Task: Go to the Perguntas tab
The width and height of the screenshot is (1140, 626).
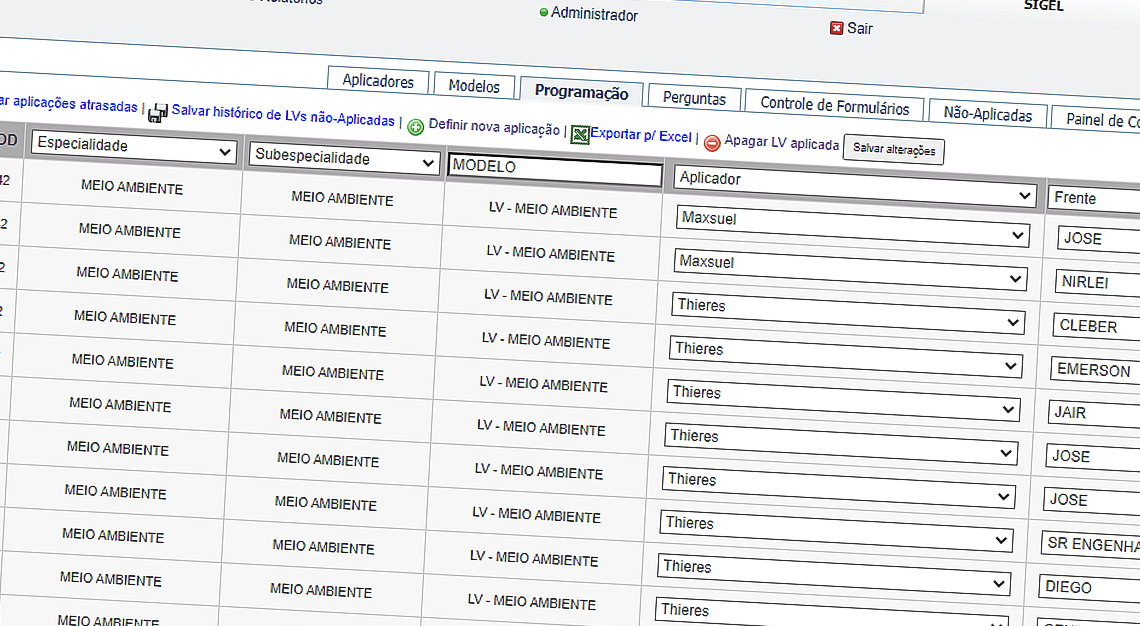Action: point(694,98)
